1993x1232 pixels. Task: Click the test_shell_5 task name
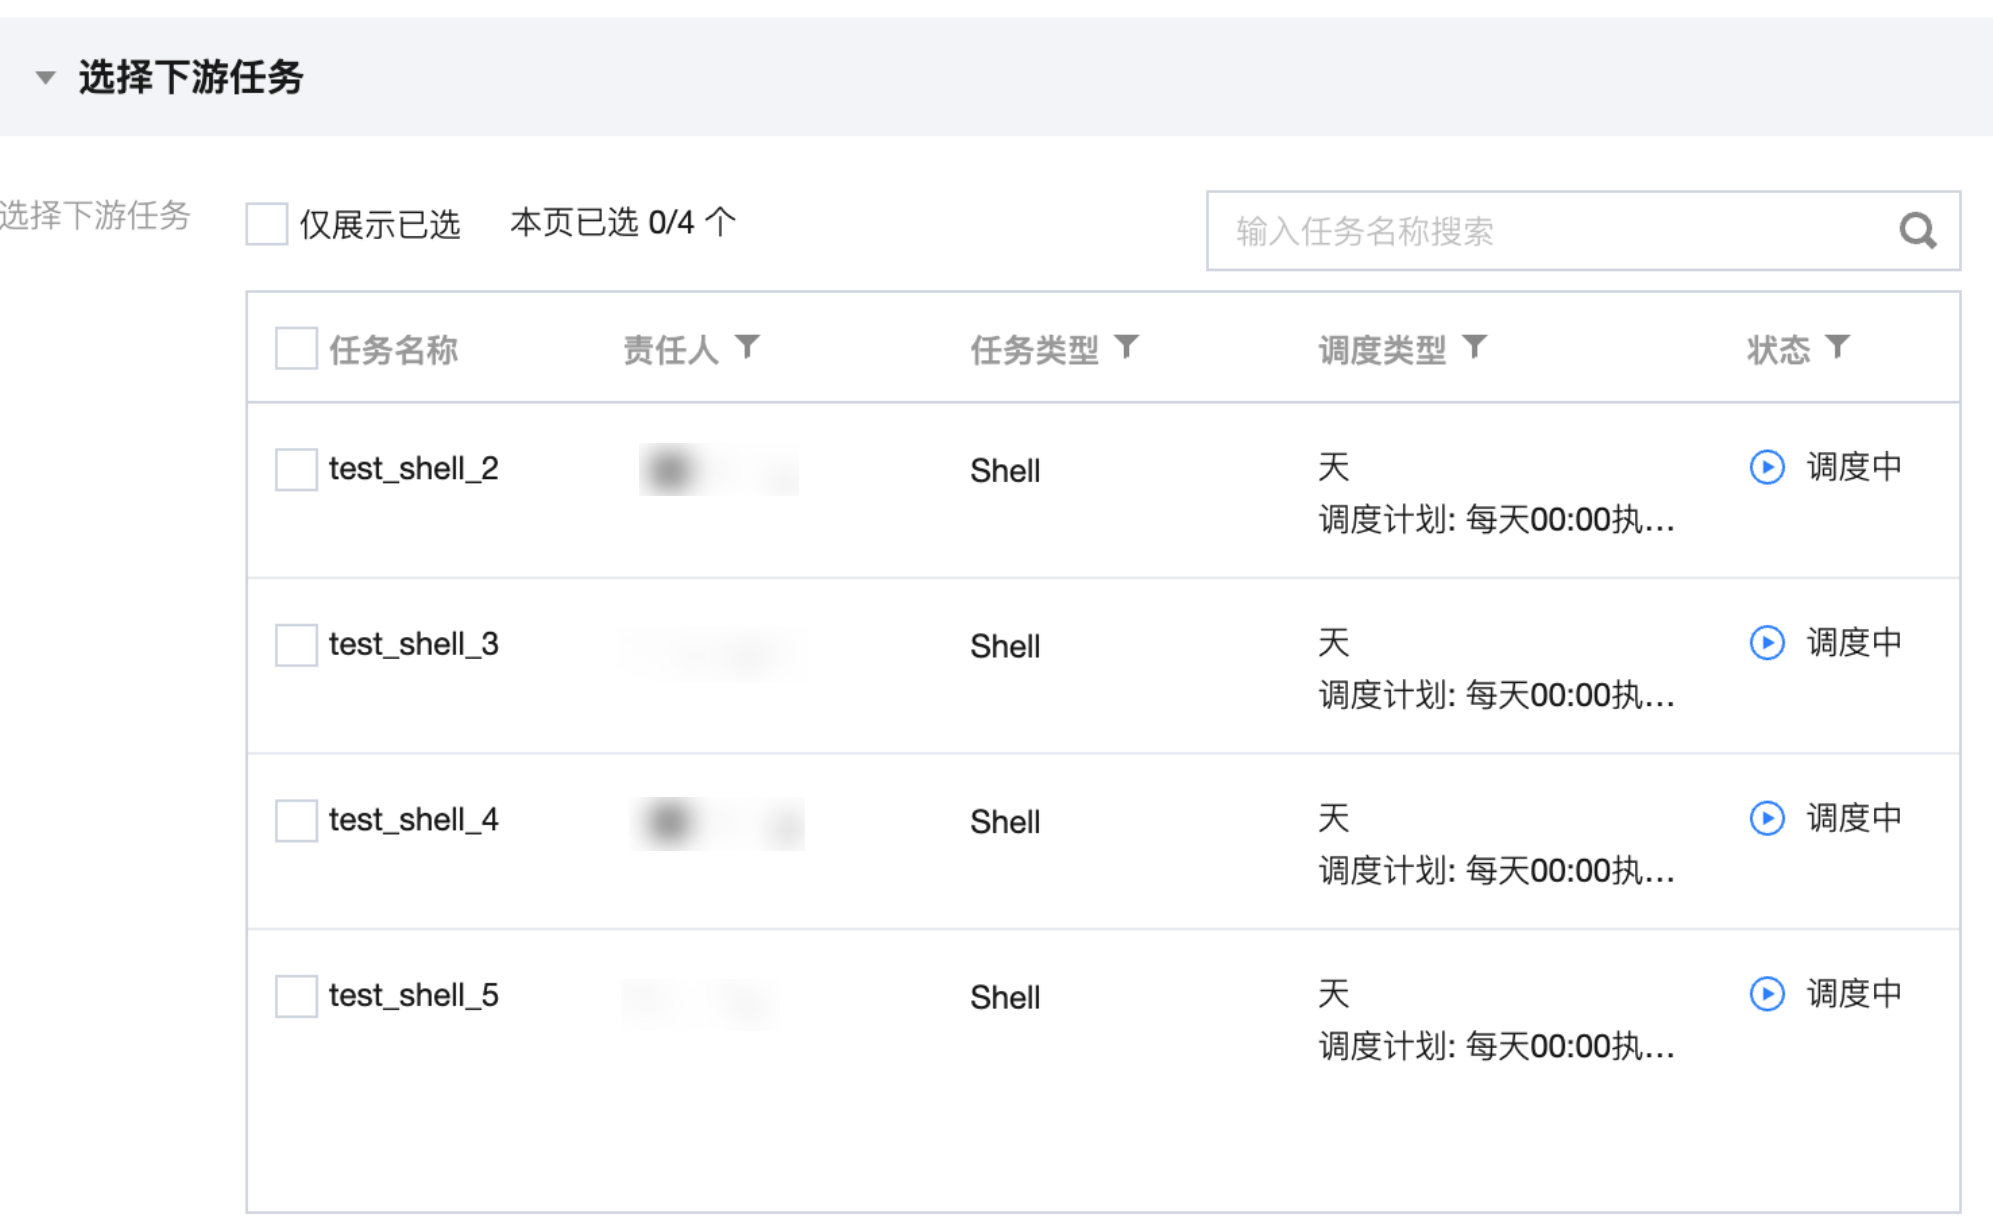click(x=413, y=995)
